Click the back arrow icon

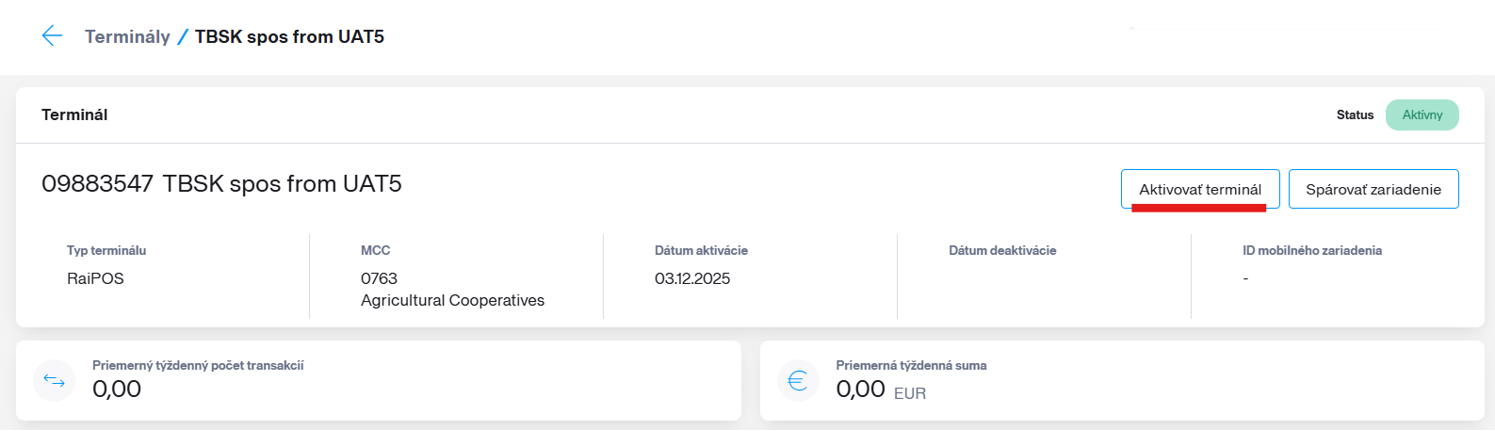52,36
